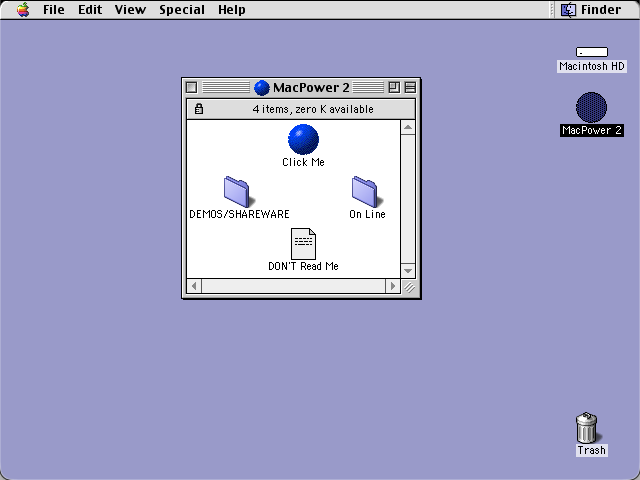The width and height of the screenshot is (640, 480).
Task: Open the File menu
Action: (x=54, y=9)
